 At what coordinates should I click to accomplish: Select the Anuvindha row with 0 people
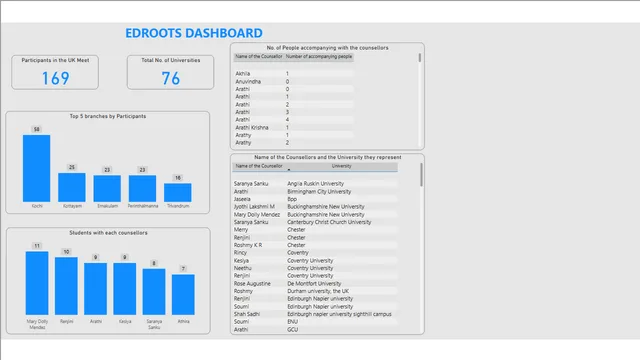pos(293,81)
